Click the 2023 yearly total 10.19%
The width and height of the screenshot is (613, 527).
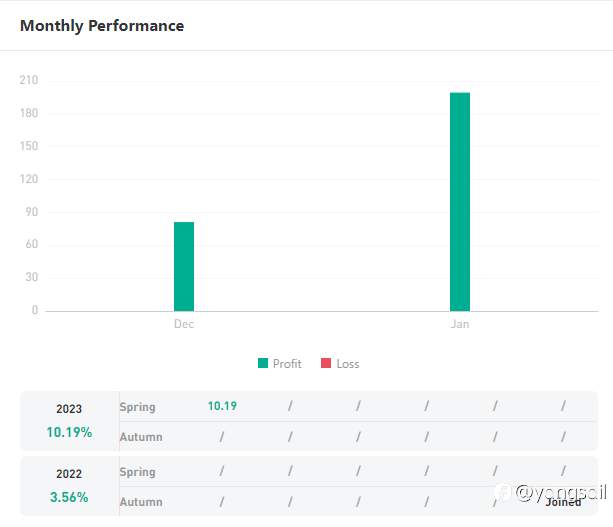(69, 433)
